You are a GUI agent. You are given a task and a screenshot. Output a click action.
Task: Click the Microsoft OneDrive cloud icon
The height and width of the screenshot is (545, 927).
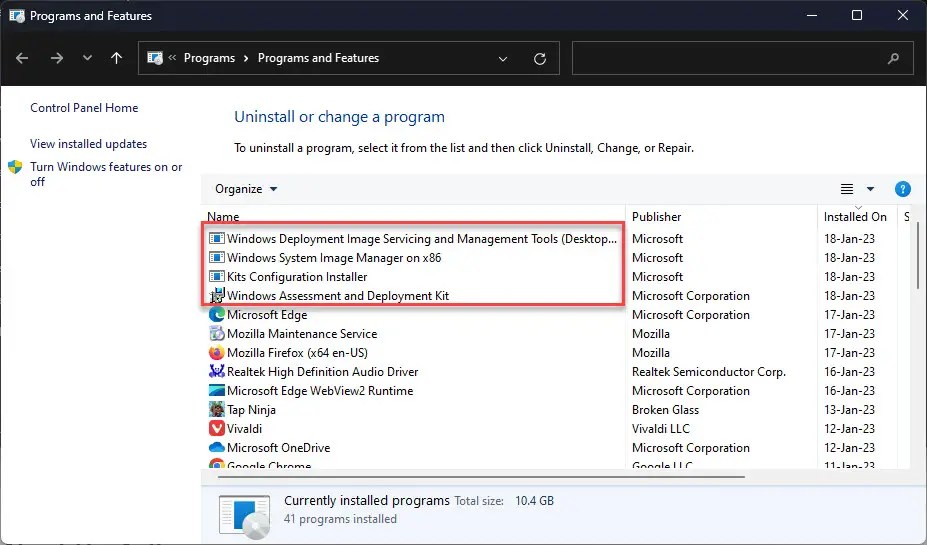217,448
